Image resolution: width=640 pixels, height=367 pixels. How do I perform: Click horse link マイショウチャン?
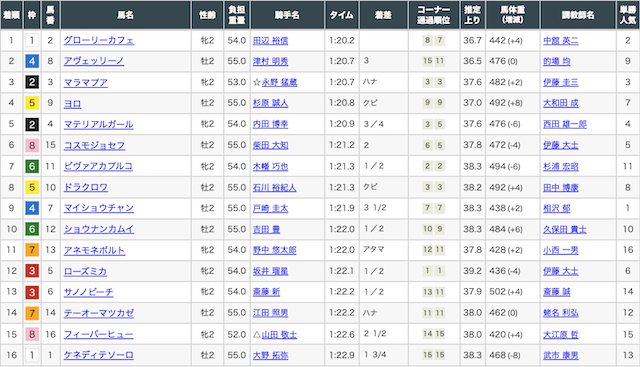tap(99, 208)
